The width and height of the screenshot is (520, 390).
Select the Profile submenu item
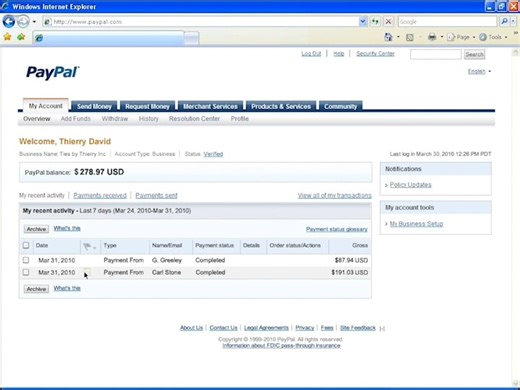240,119
